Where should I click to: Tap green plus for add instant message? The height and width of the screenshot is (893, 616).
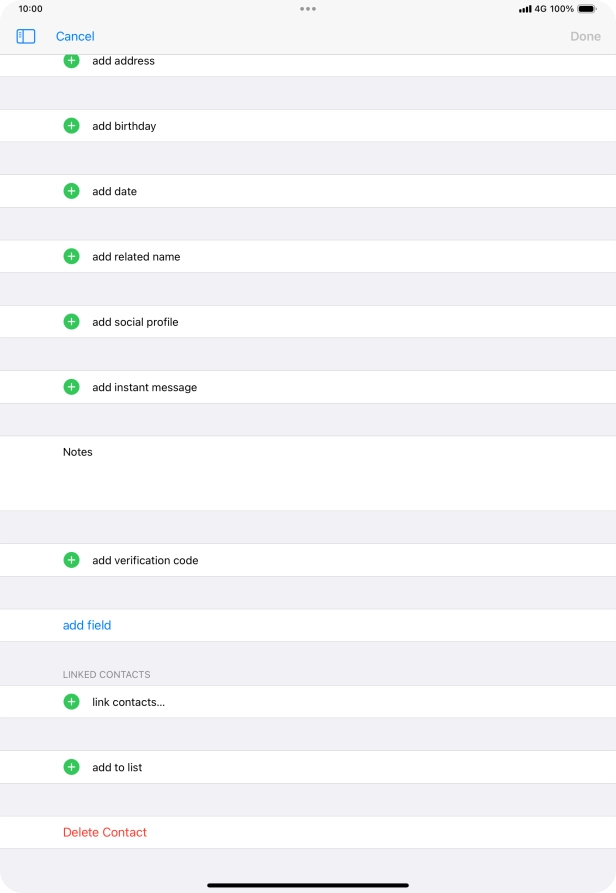click(71, 387)
